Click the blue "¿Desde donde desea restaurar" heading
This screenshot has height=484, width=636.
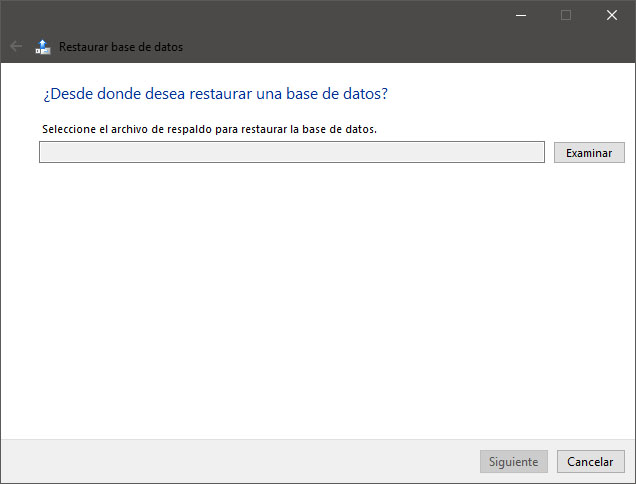pos(215,94)
